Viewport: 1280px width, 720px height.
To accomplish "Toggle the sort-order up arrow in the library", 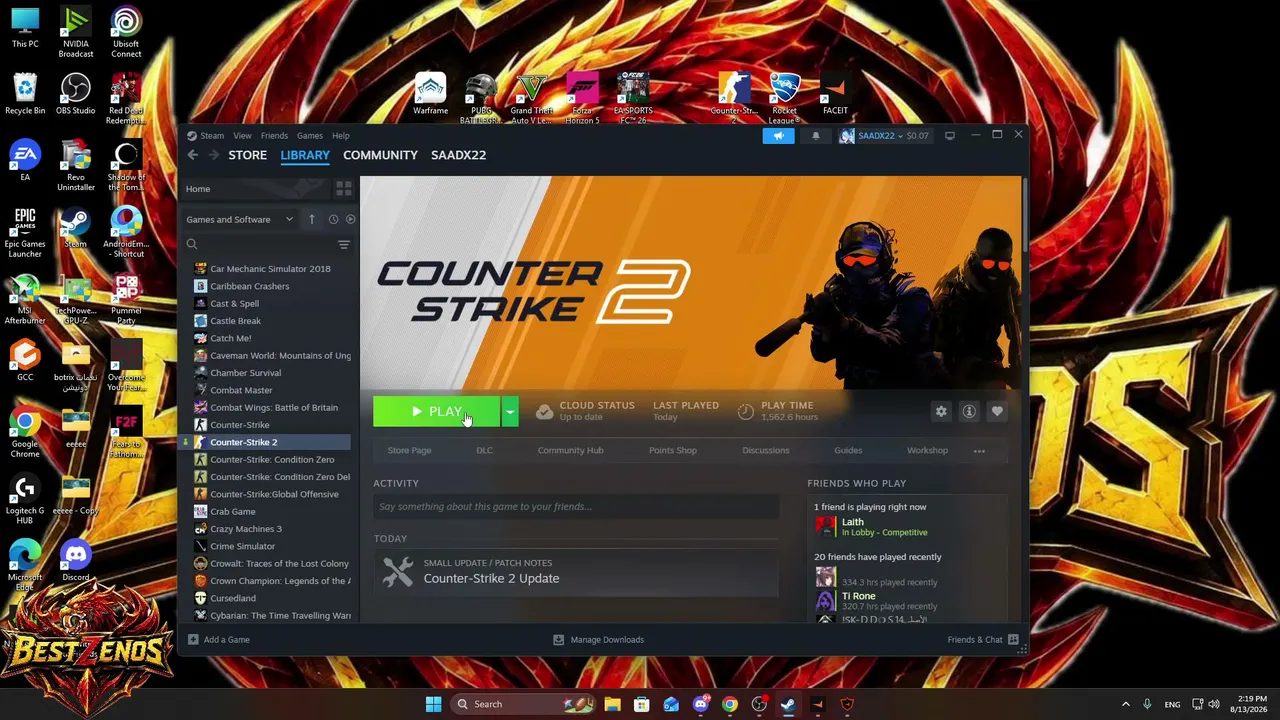I will point(312,219).
